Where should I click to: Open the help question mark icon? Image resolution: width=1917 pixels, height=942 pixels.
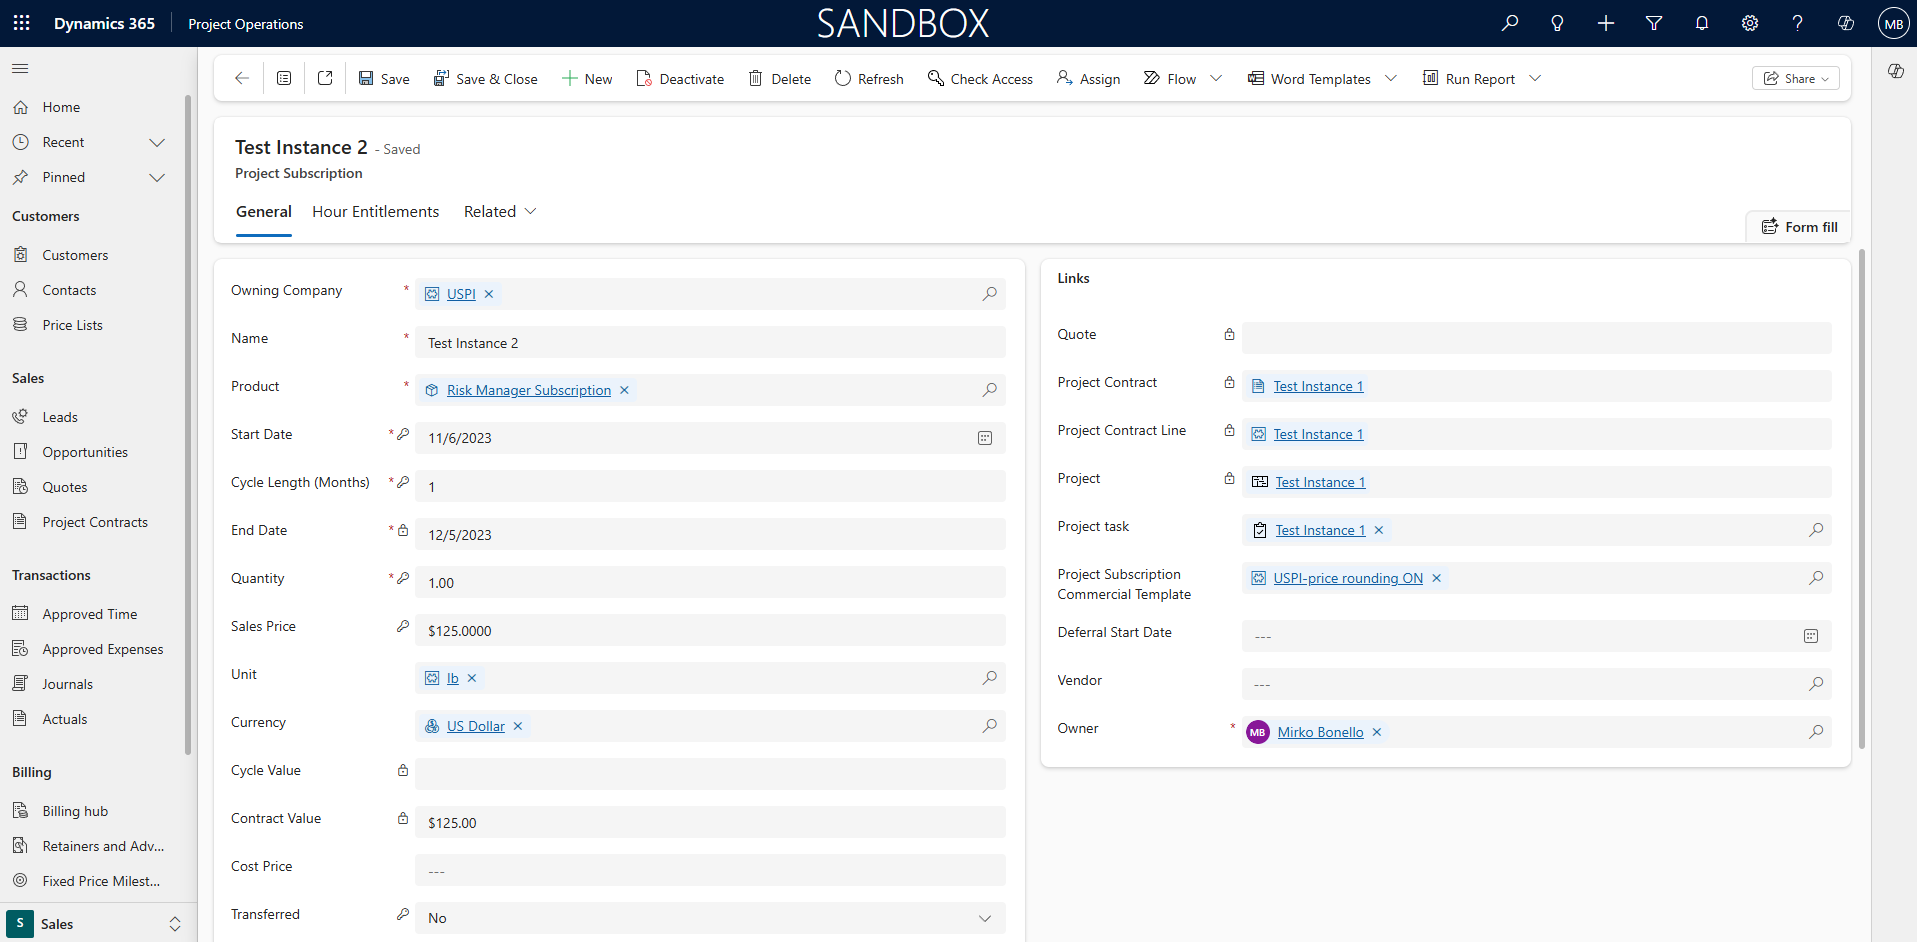pos(1798,23)
